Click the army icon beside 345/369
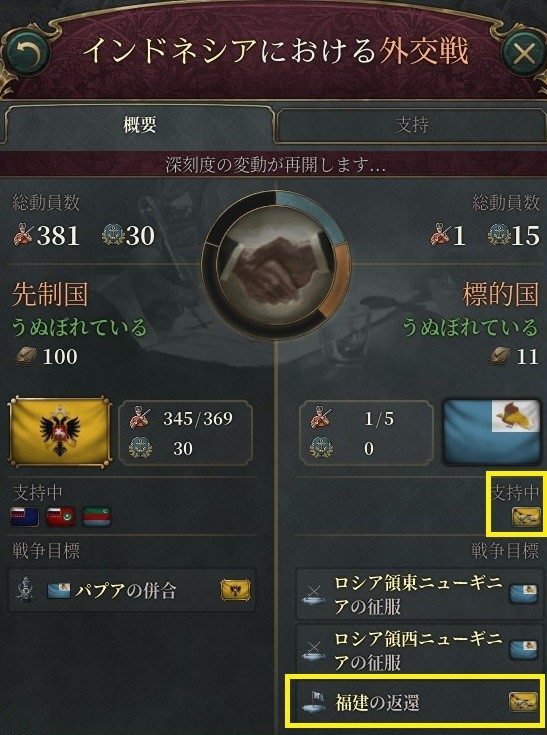 click(140, 418)
